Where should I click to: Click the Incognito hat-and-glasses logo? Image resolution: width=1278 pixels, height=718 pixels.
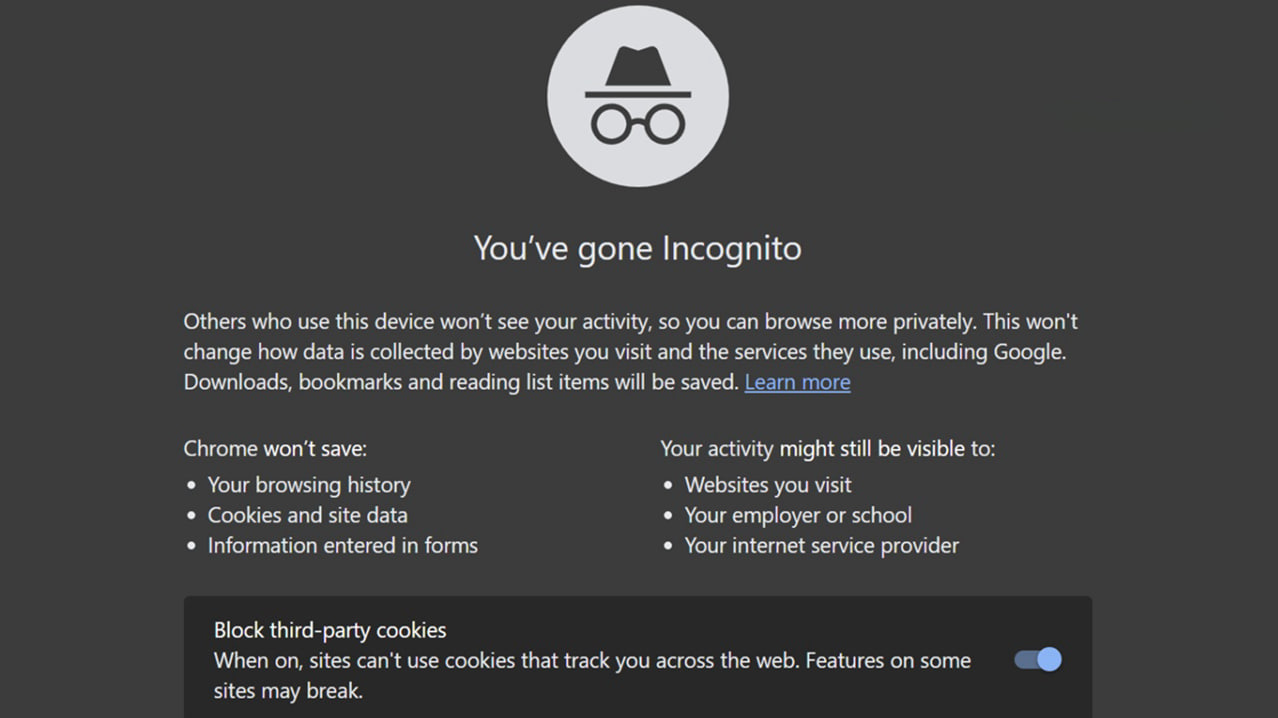pos(638,96)
